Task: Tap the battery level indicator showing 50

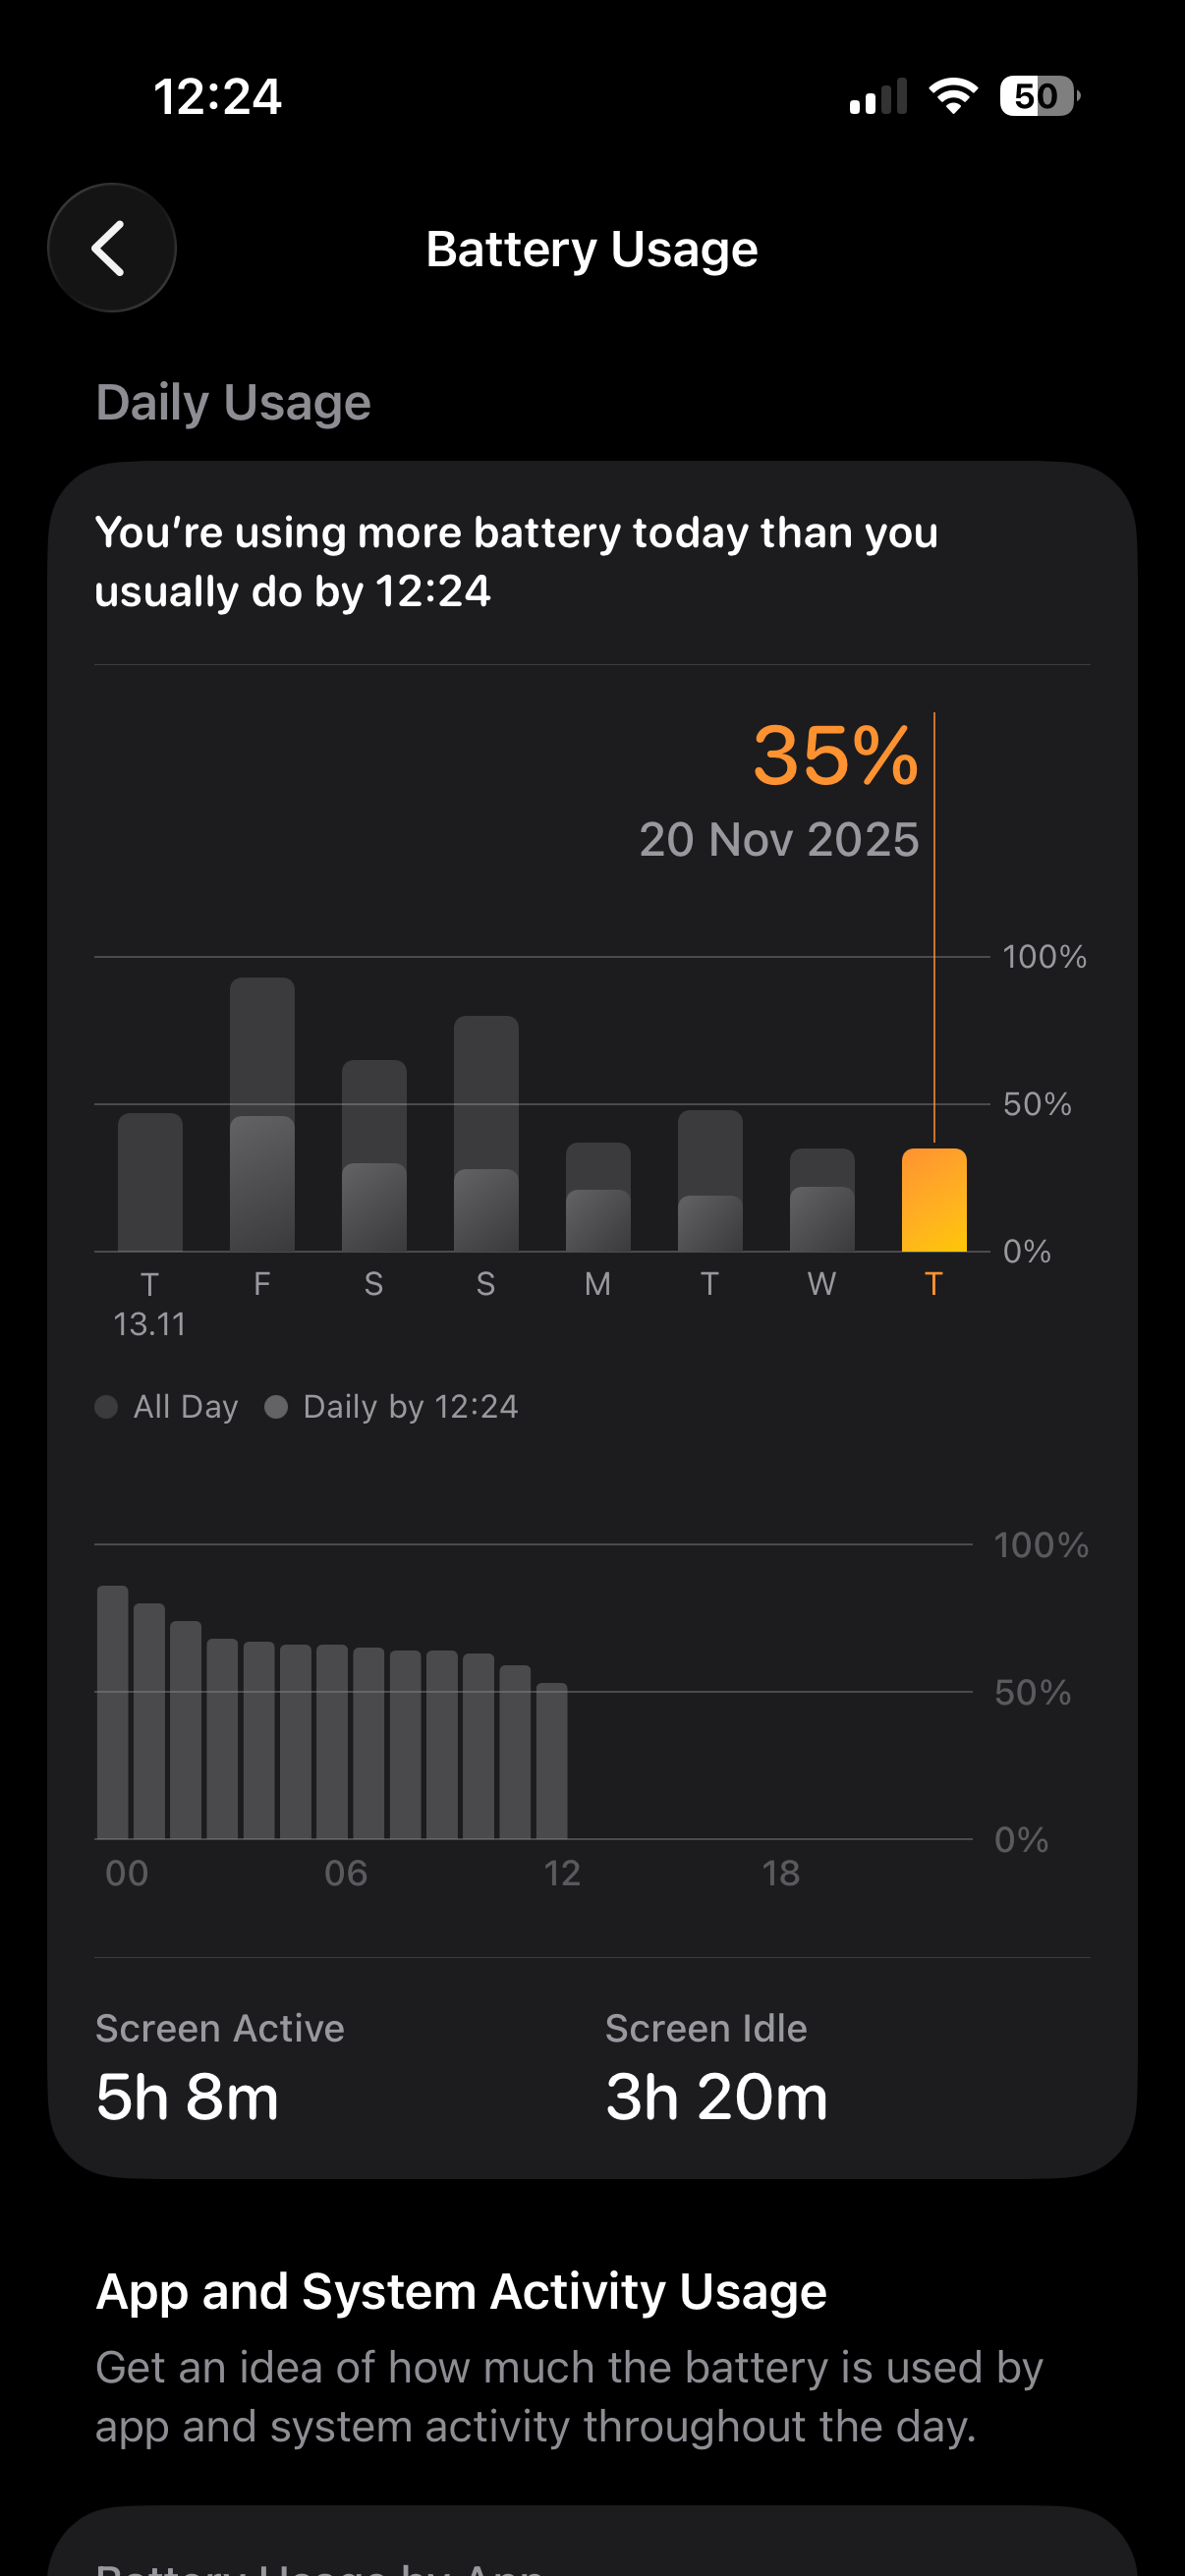Action: [1038, 96]
